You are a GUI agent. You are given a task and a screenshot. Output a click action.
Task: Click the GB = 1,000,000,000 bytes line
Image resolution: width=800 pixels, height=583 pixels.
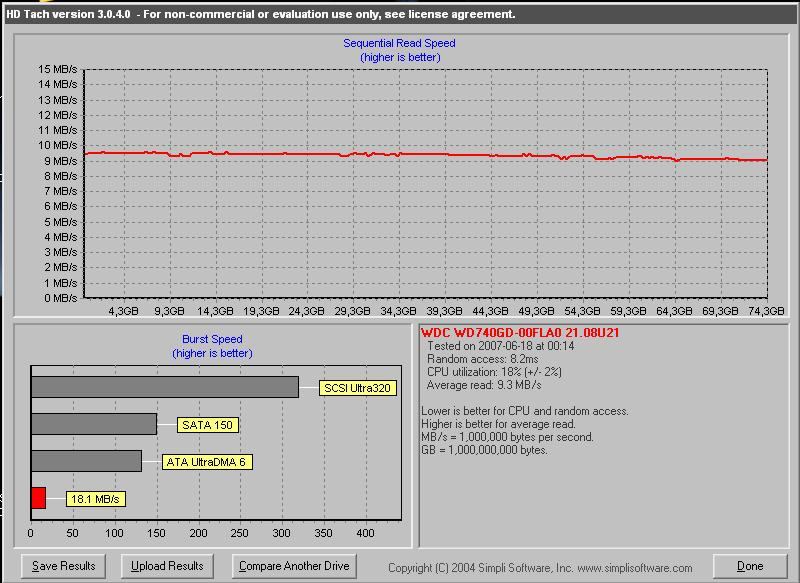(484, 450)
